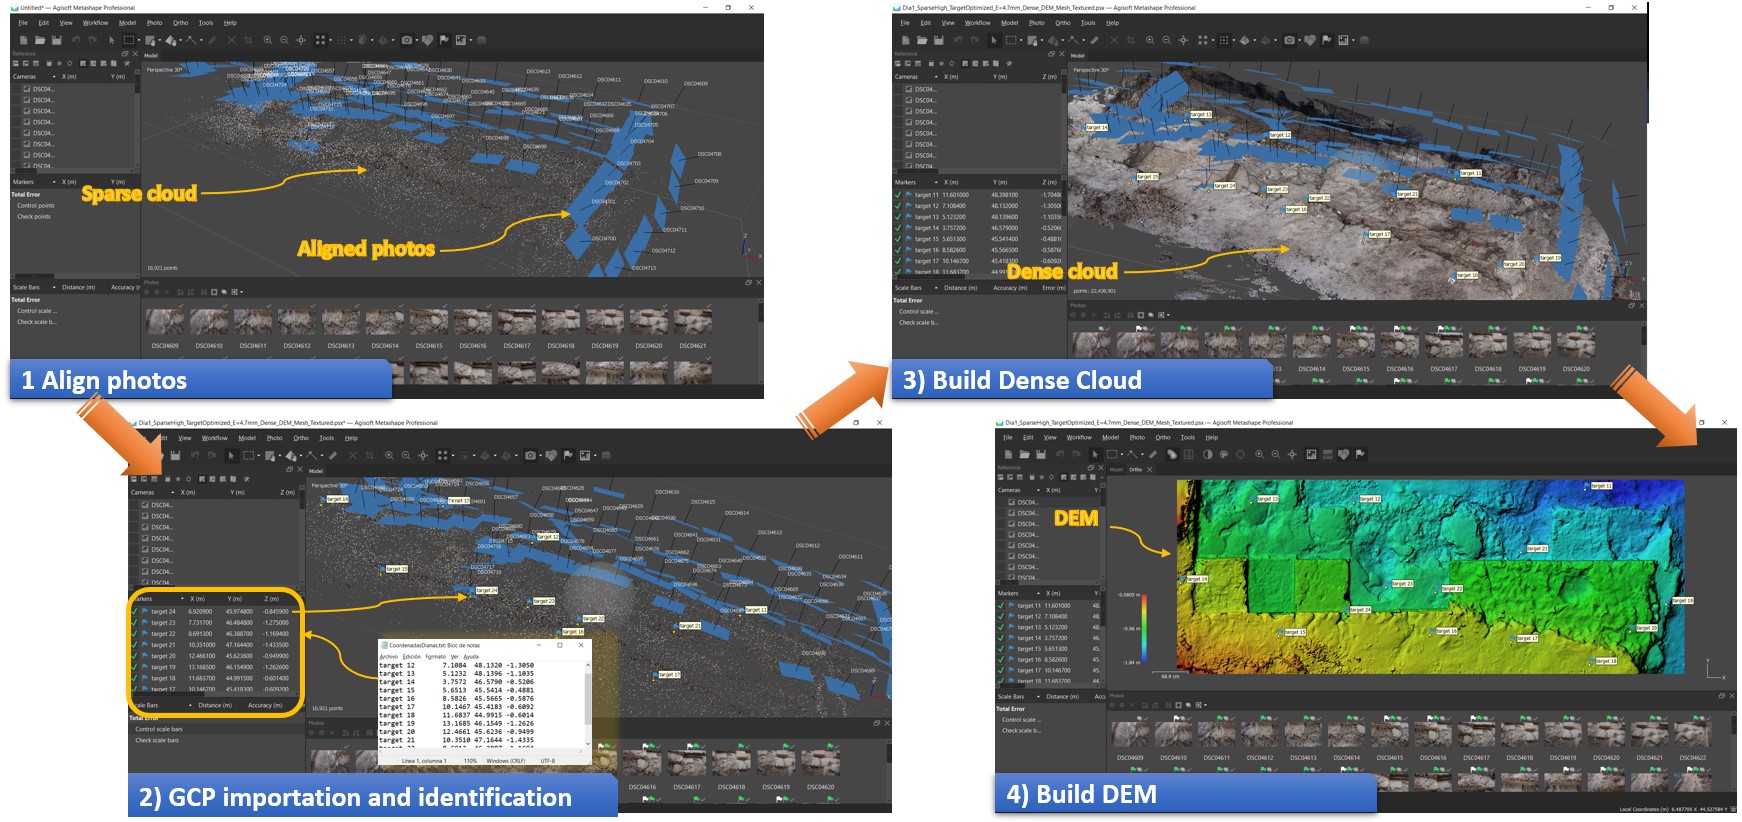This screenshot has width=1742, height=822.
Task: Switch to Ortho tab in DEM window
Action: [1135, 469]
